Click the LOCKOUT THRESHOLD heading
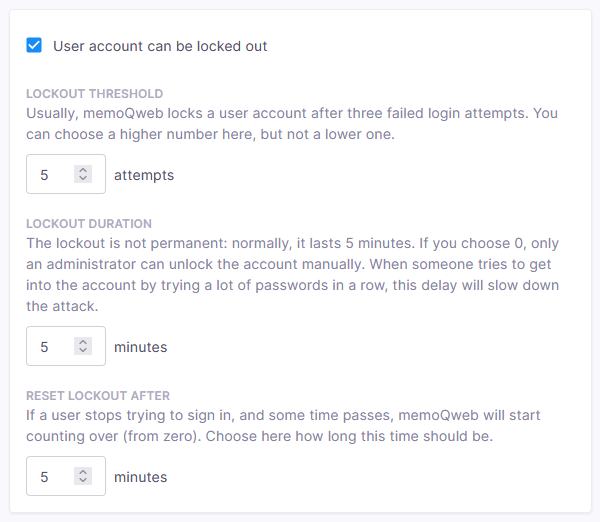Viewport: 600px width, 522px height. coord(94,94)
